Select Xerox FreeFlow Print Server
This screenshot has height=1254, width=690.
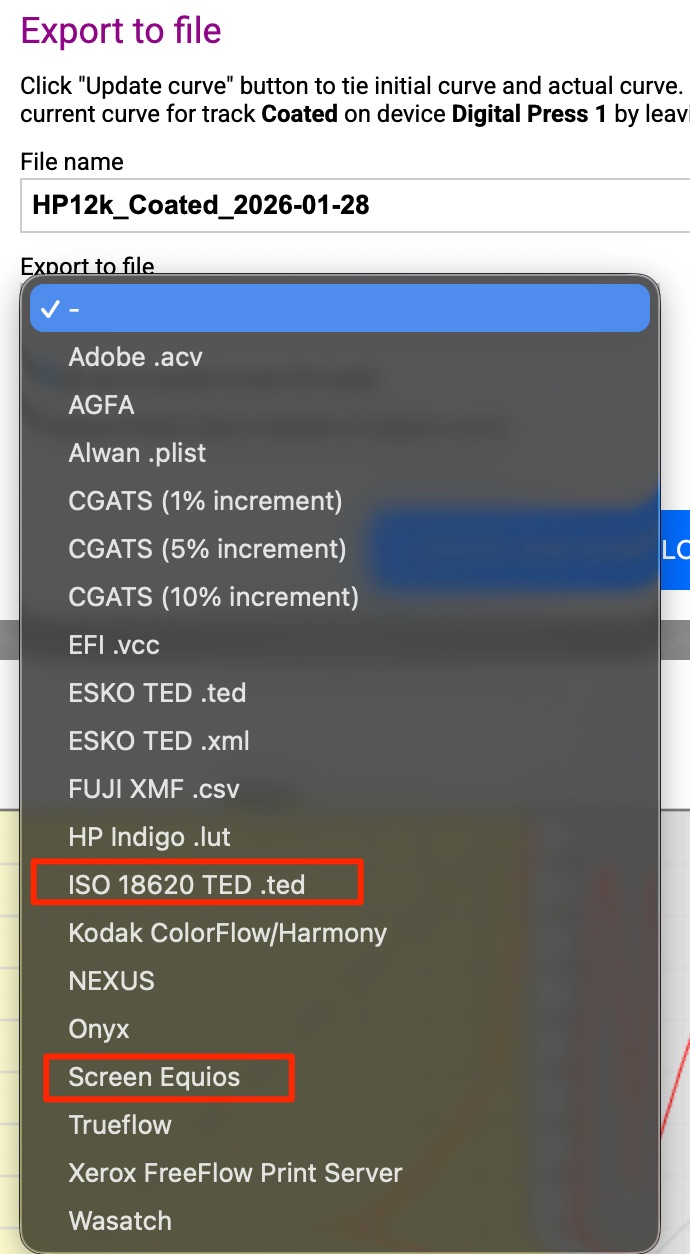click(x=235, y=1173)
